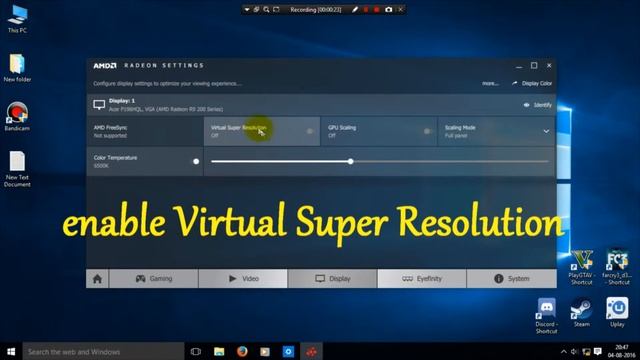Select the farcry3 shortcut icon

coord(617,267)
